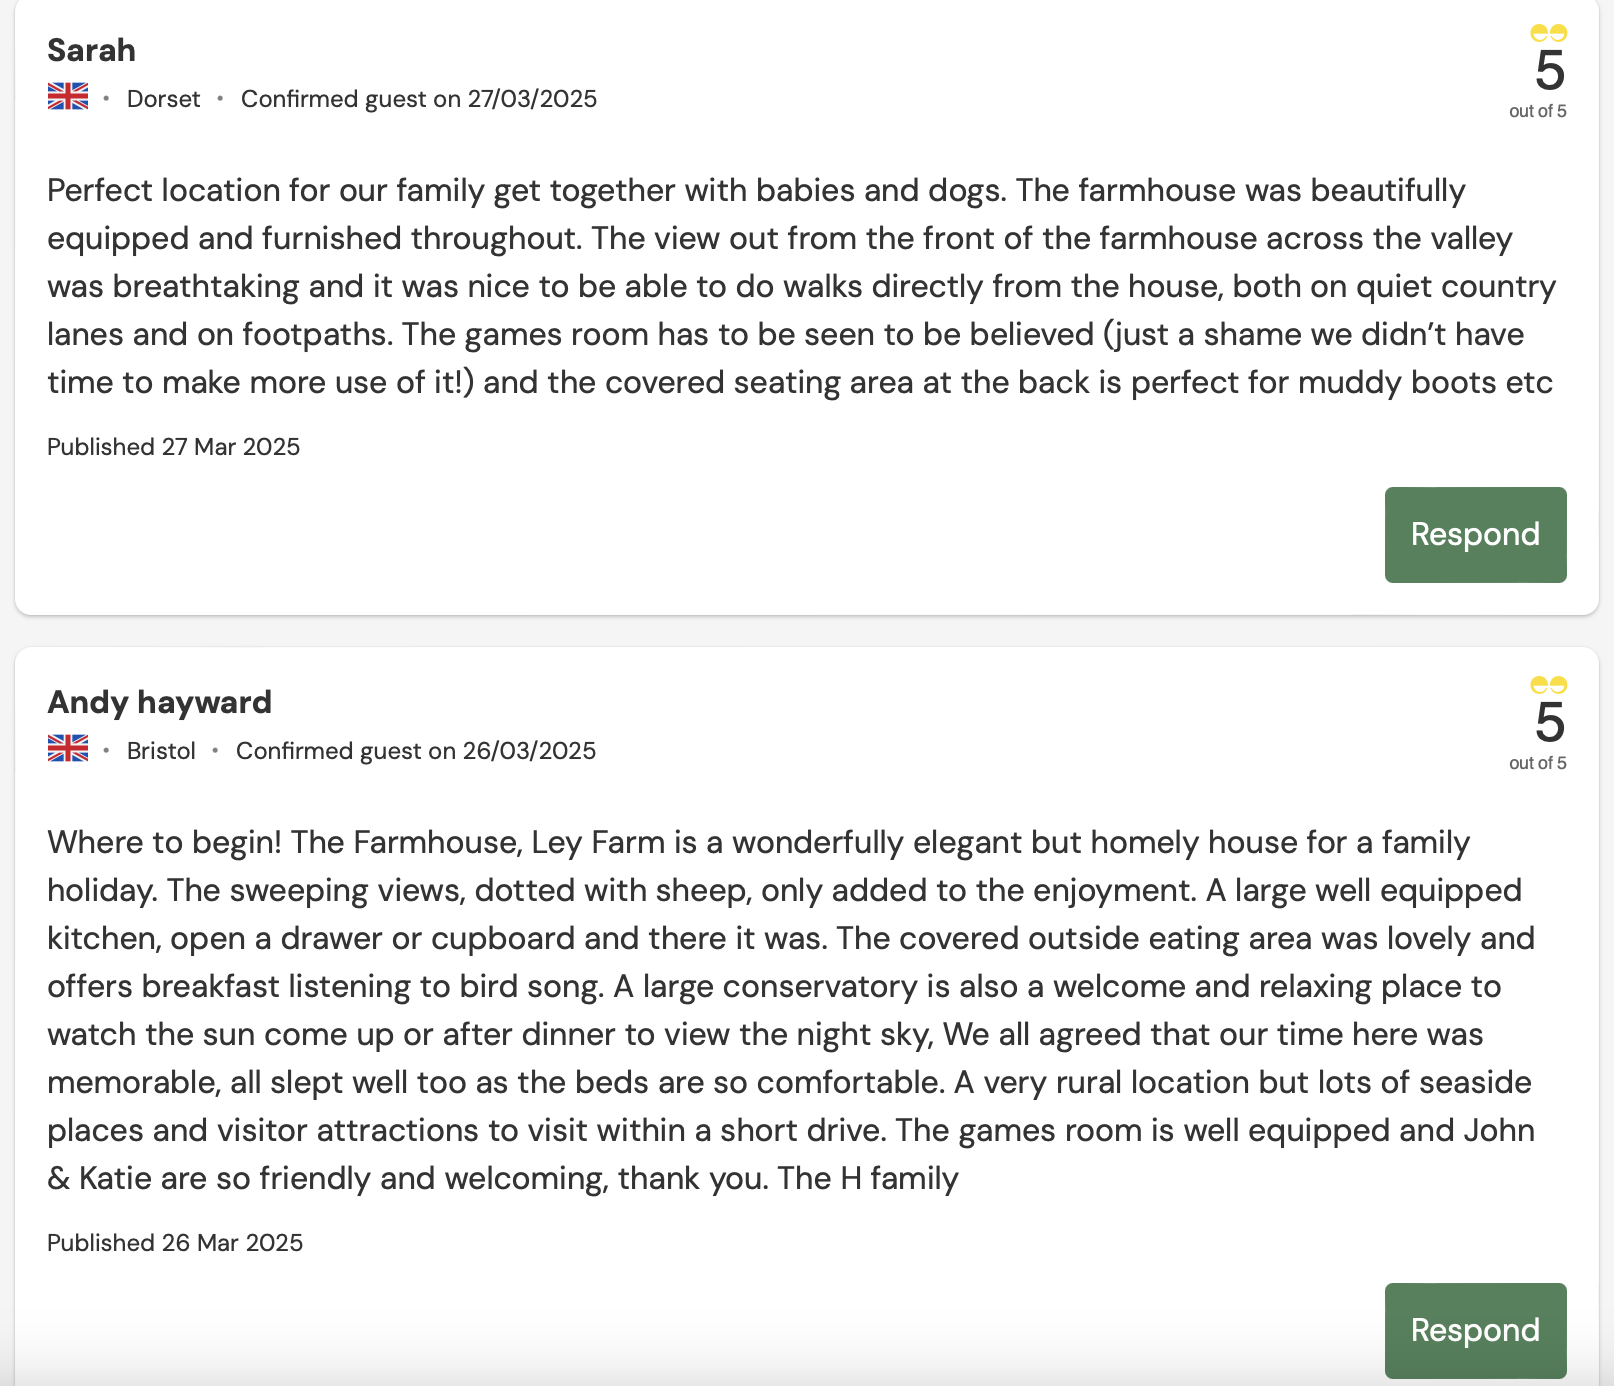1614x1386 pixels.
Task: Click Respond on Sarah's review
Action: [1475, 535]
